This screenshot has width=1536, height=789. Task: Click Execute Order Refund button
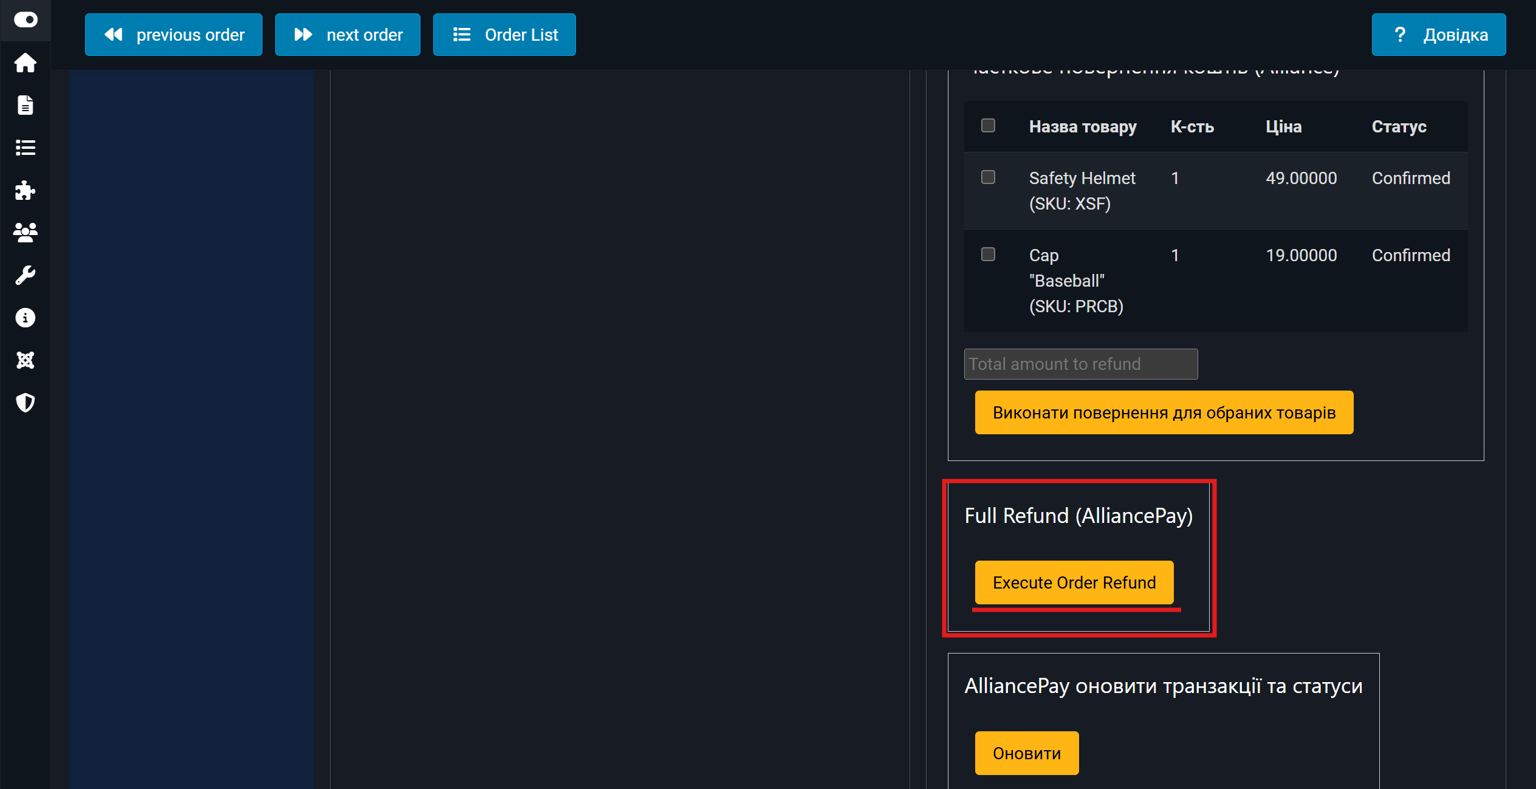coord(1074,582)
